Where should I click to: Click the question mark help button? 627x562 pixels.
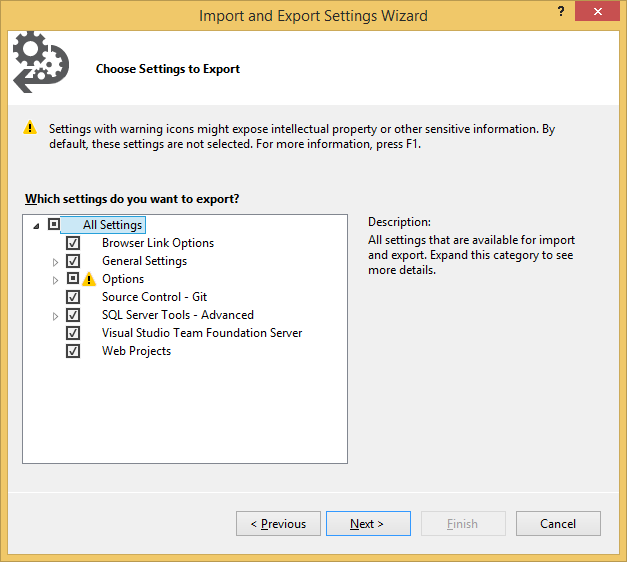tap(560, 12)
